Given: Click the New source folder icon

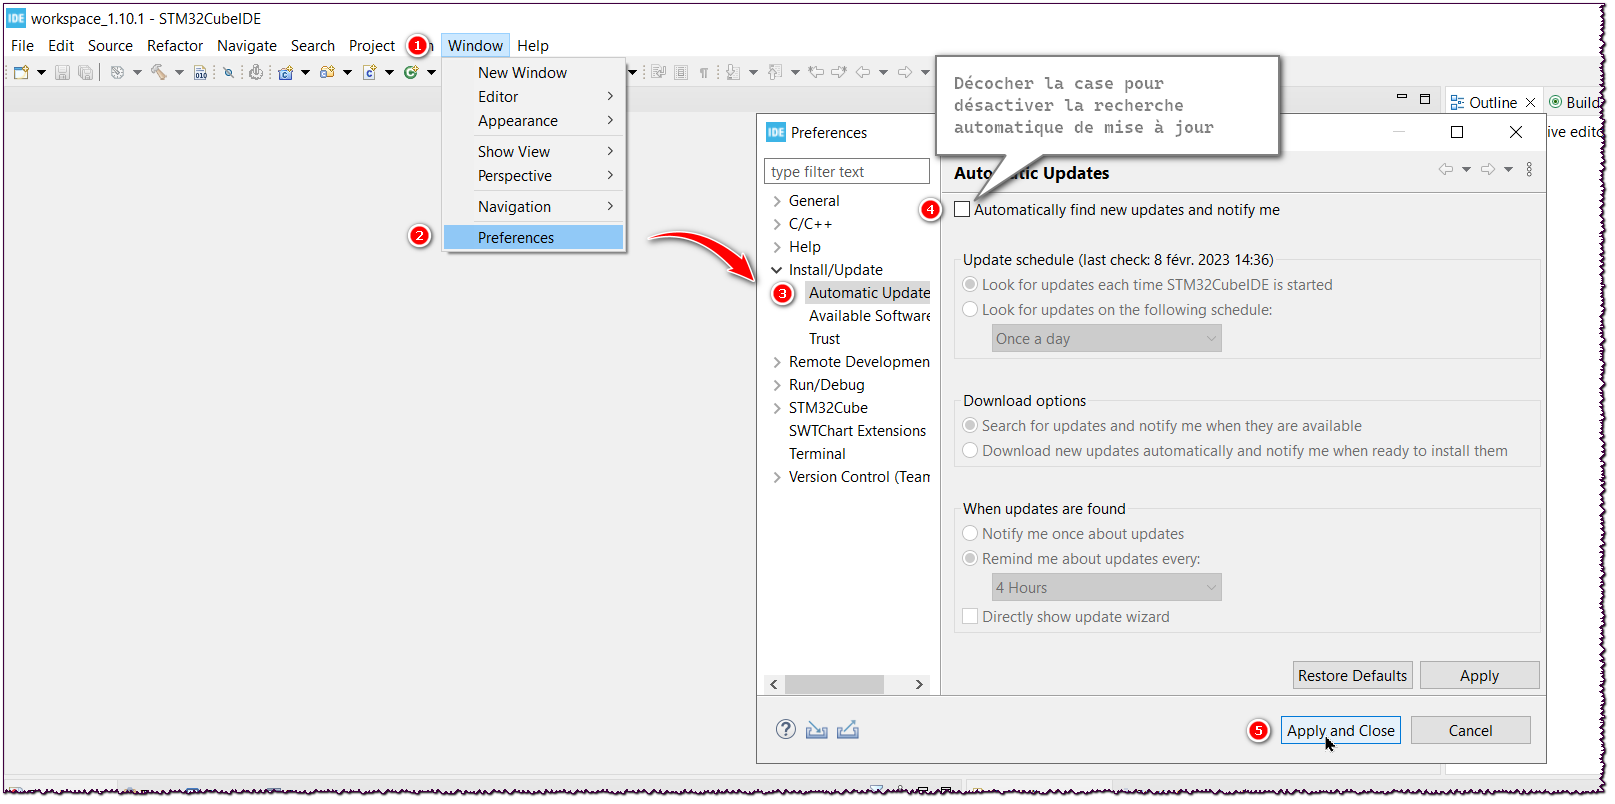Looking at the screenshot, I should [327, 72].
